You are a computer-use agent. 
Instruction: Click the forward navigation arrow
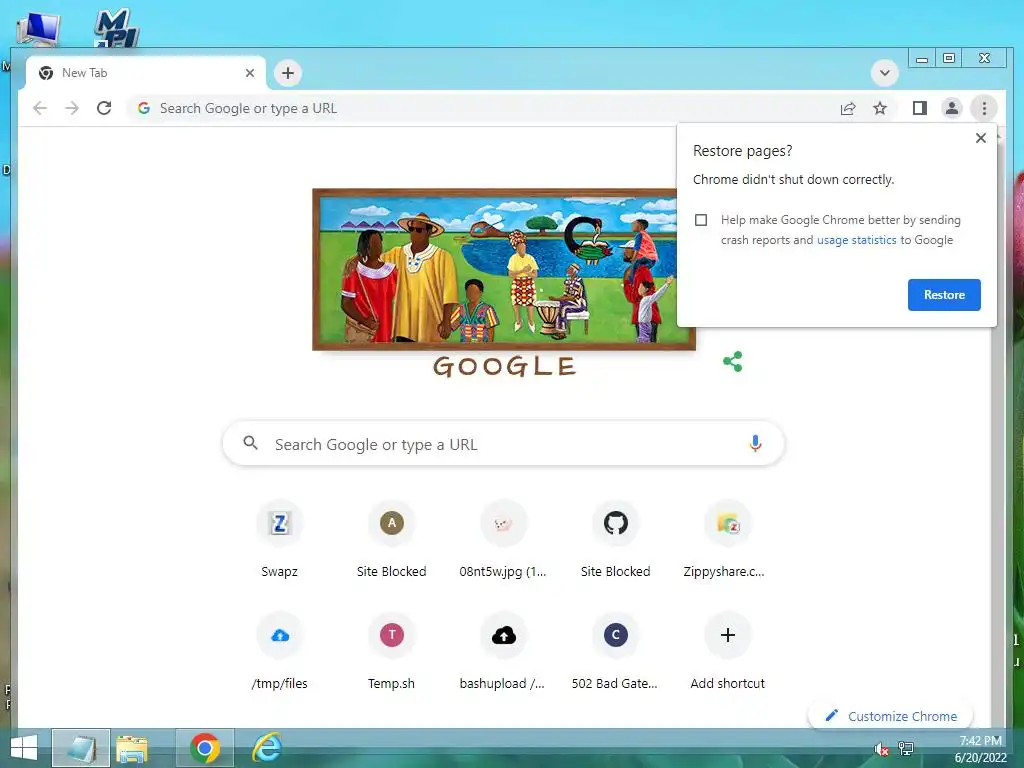coord(72,108)
